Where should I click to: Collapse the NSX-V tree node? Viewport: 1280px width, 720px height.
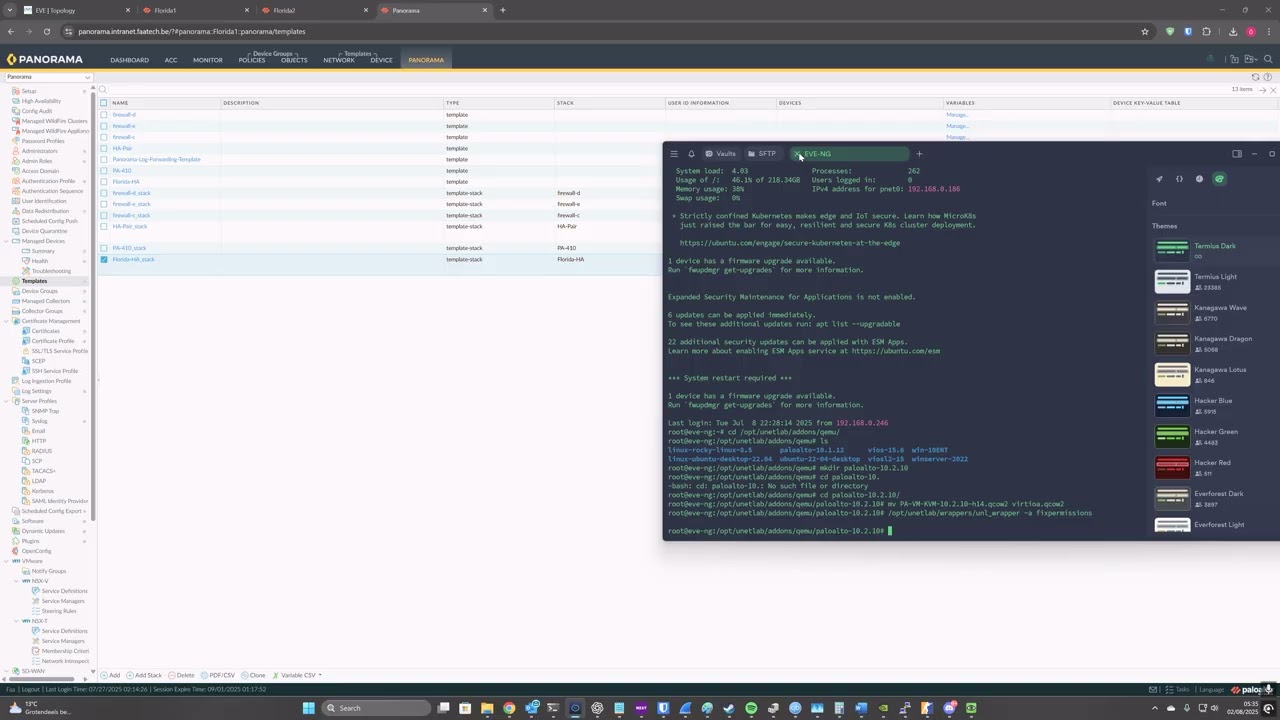tap(17, 581)
